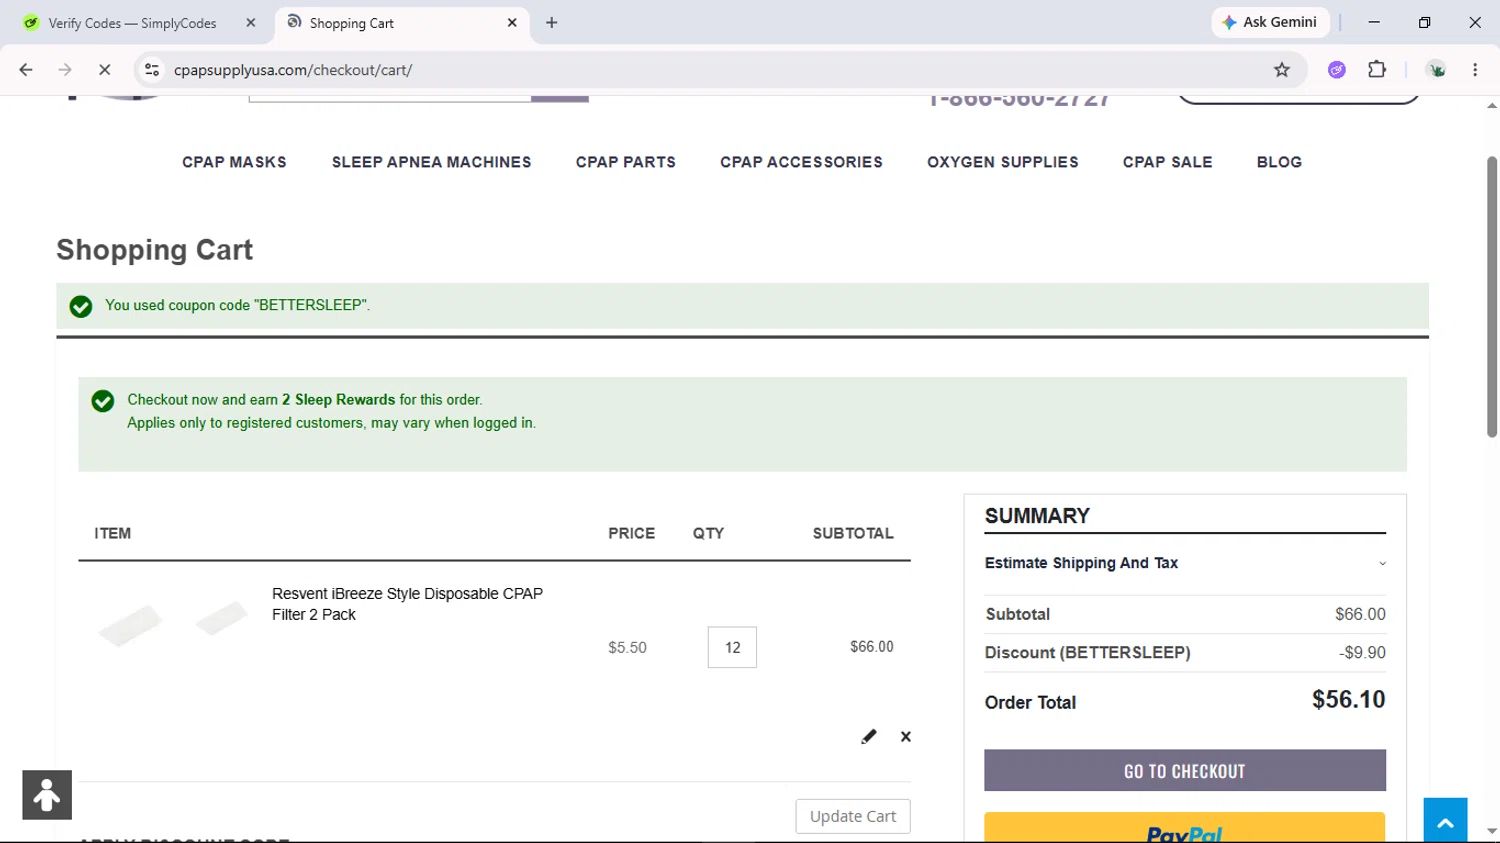Click the Go To Checkout button

(x=1185, y=771)
